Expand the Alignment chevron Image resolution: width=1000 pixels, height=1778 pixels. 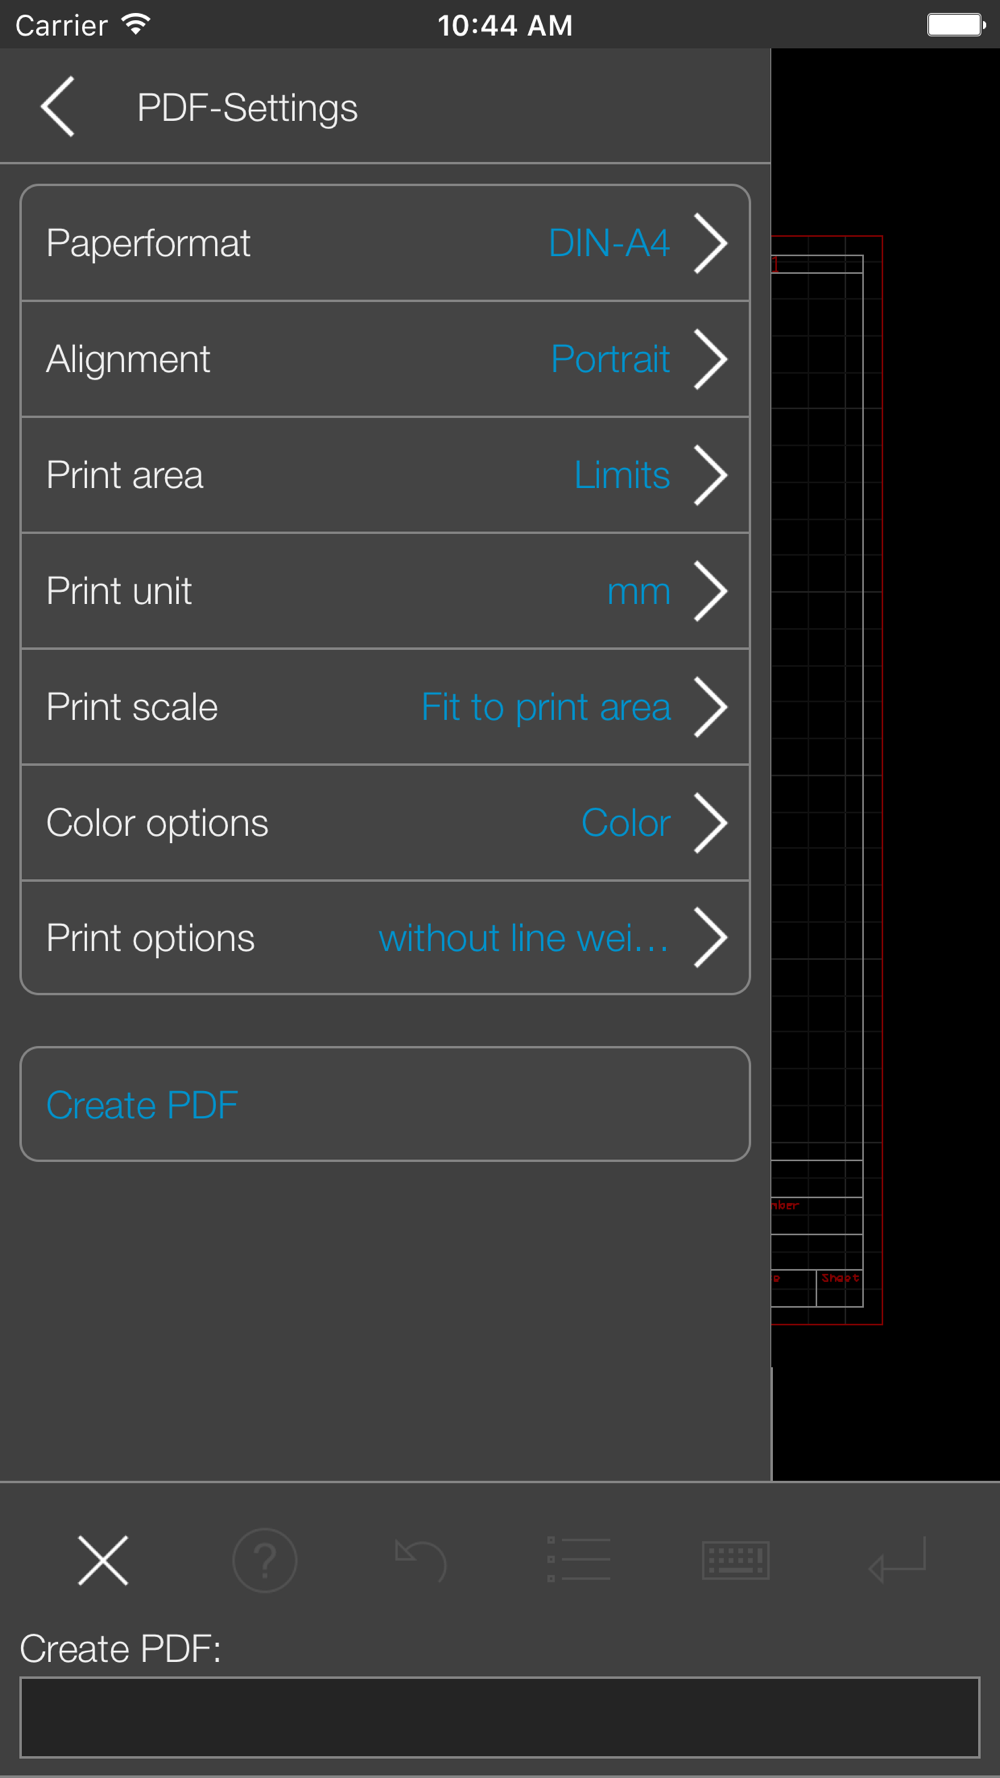click(710, 359)
